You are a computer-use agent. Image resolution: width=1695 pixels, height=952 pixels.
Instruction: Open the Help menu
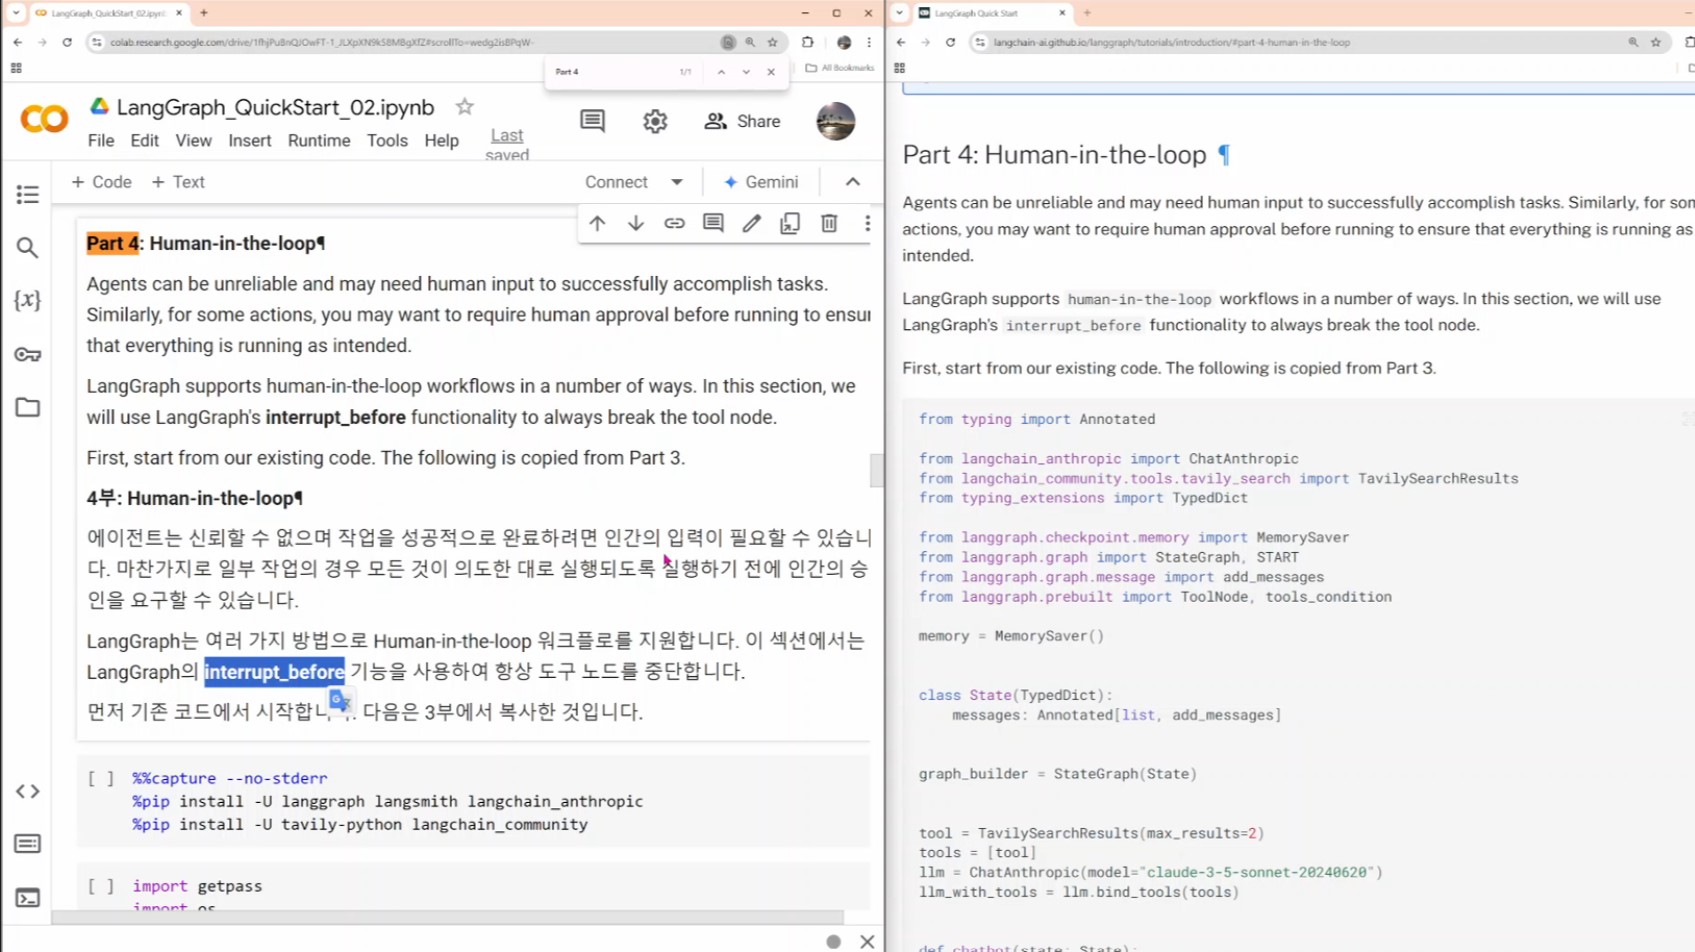(x=442, y=141)
